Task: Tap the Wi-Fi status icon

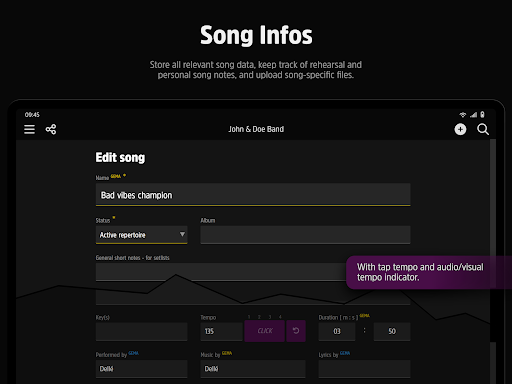Action: [x=463, y=115]
